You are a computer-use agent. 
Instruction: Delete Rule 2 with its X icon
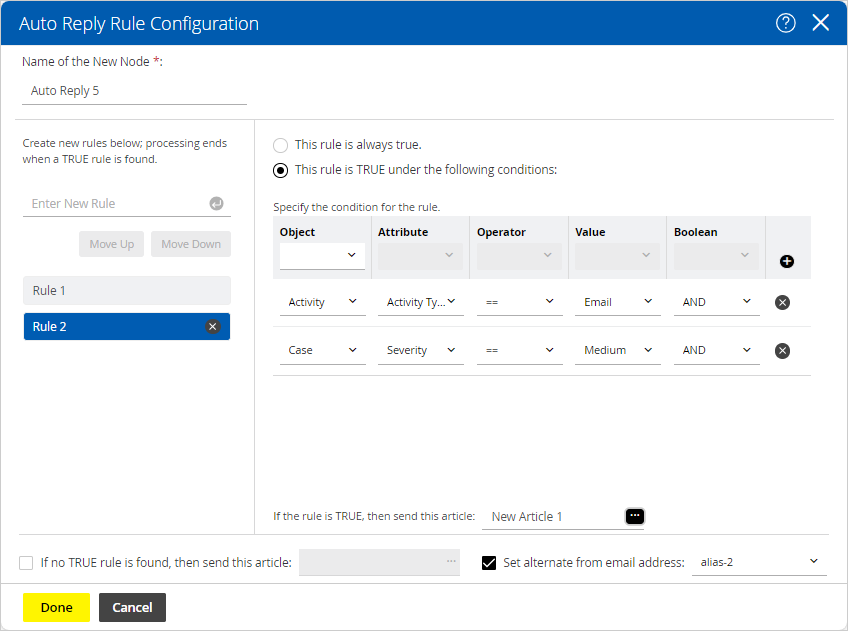213,327
